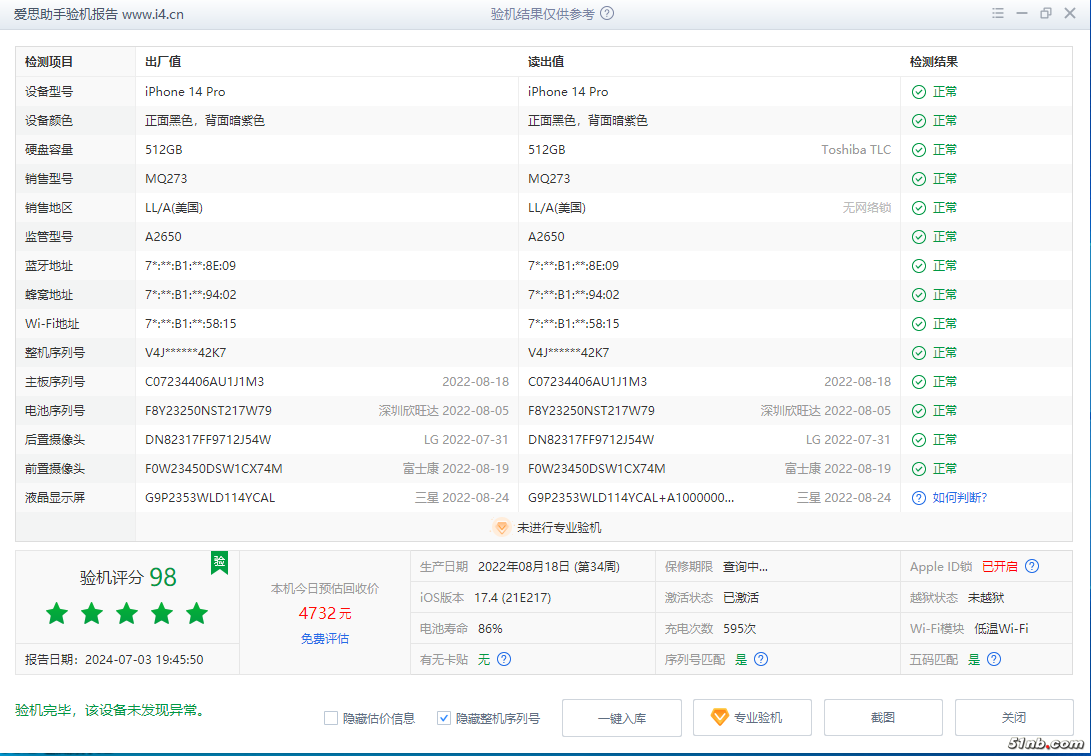Click the 4732元 estimated price
Viewport: 1091px width, 756px height.
(325, 613)
